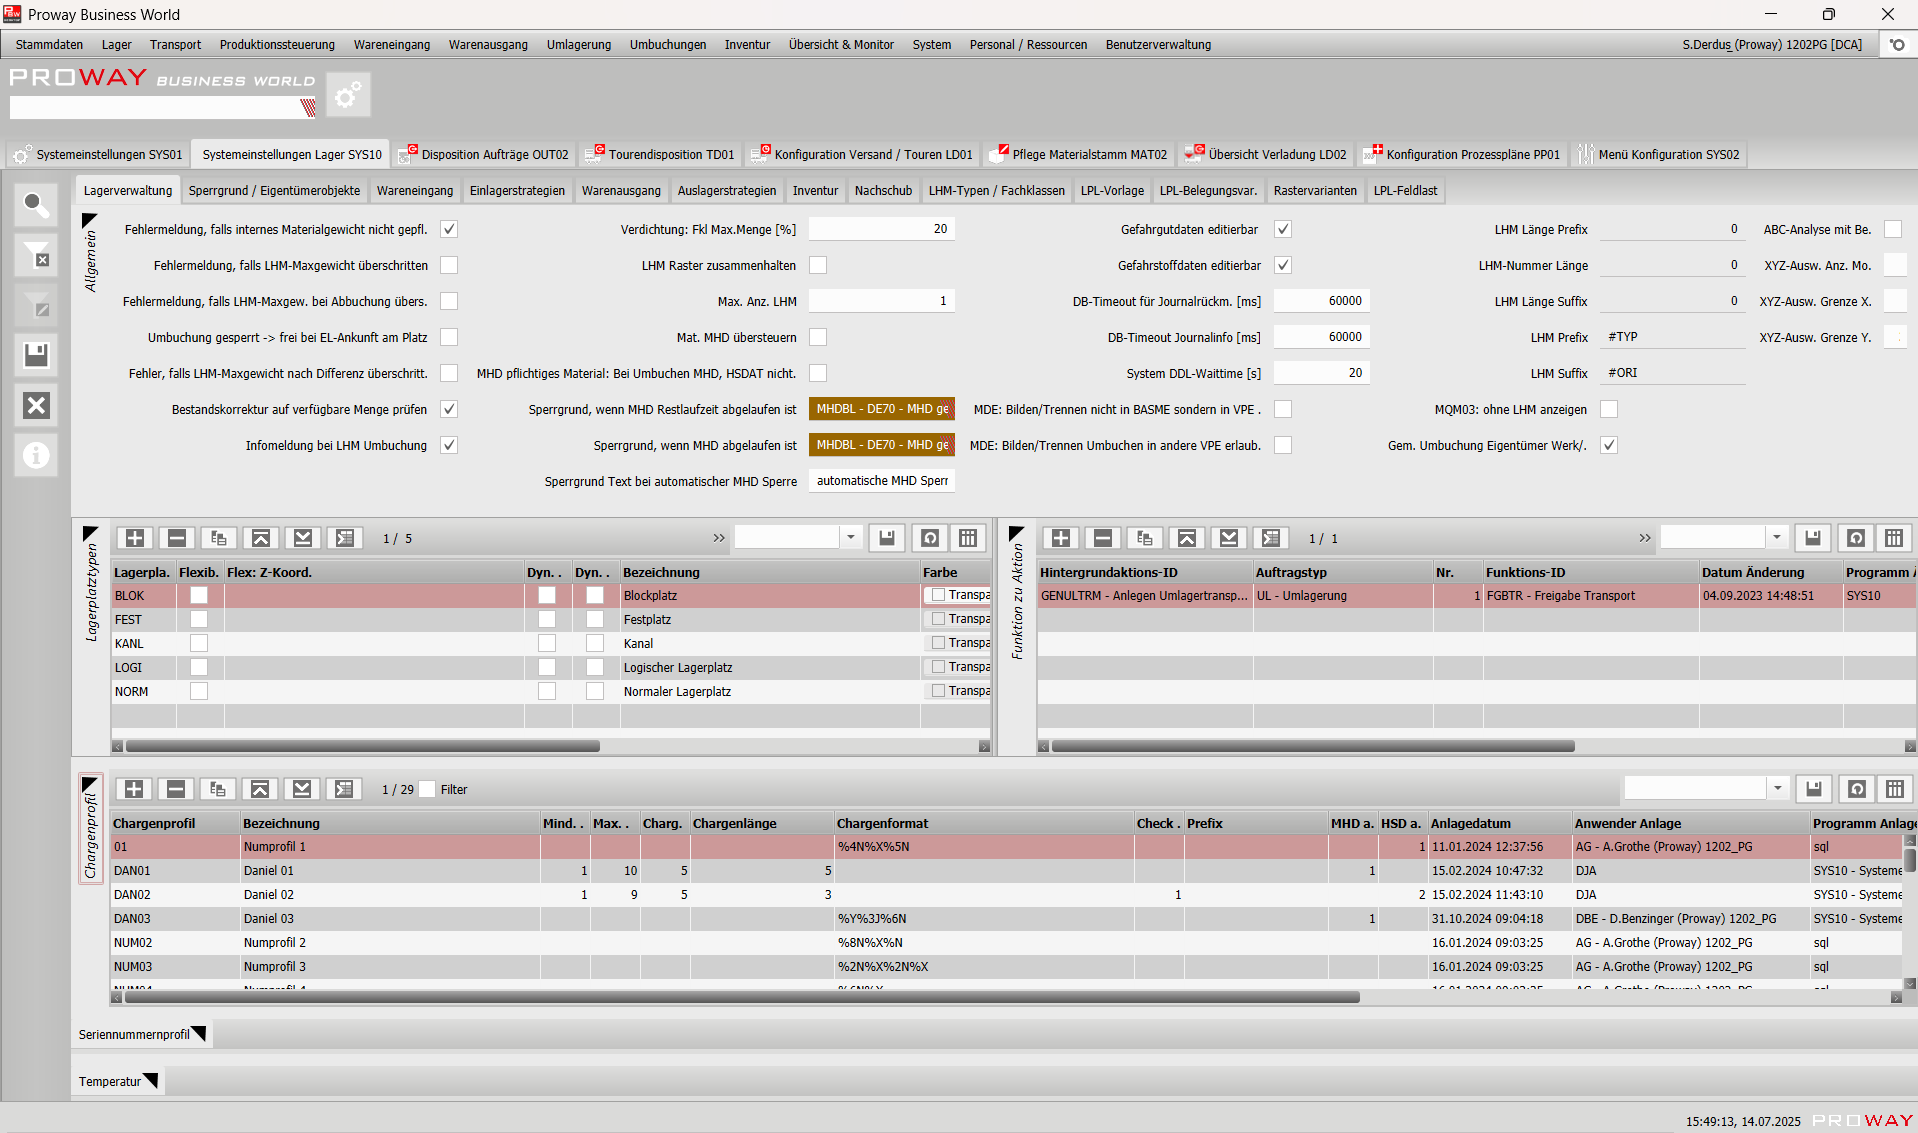The width and height of the screenshot is (1918, 1133).
Task: Click the Farbe Transparent cell of KANL row
Action: click(958, 643)
